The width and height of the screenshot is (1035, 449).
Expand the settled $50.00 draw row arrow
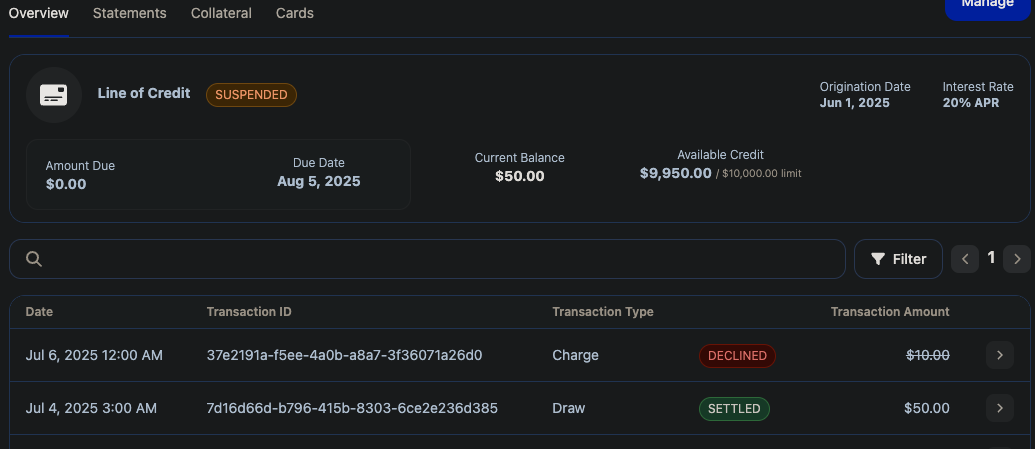click(999, 408)
